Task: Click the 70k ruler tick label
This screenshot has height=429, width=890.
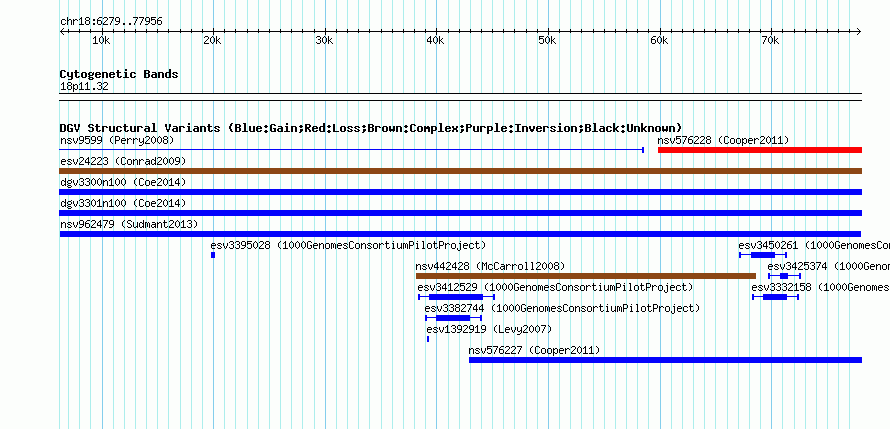Action: pos(770,41)
